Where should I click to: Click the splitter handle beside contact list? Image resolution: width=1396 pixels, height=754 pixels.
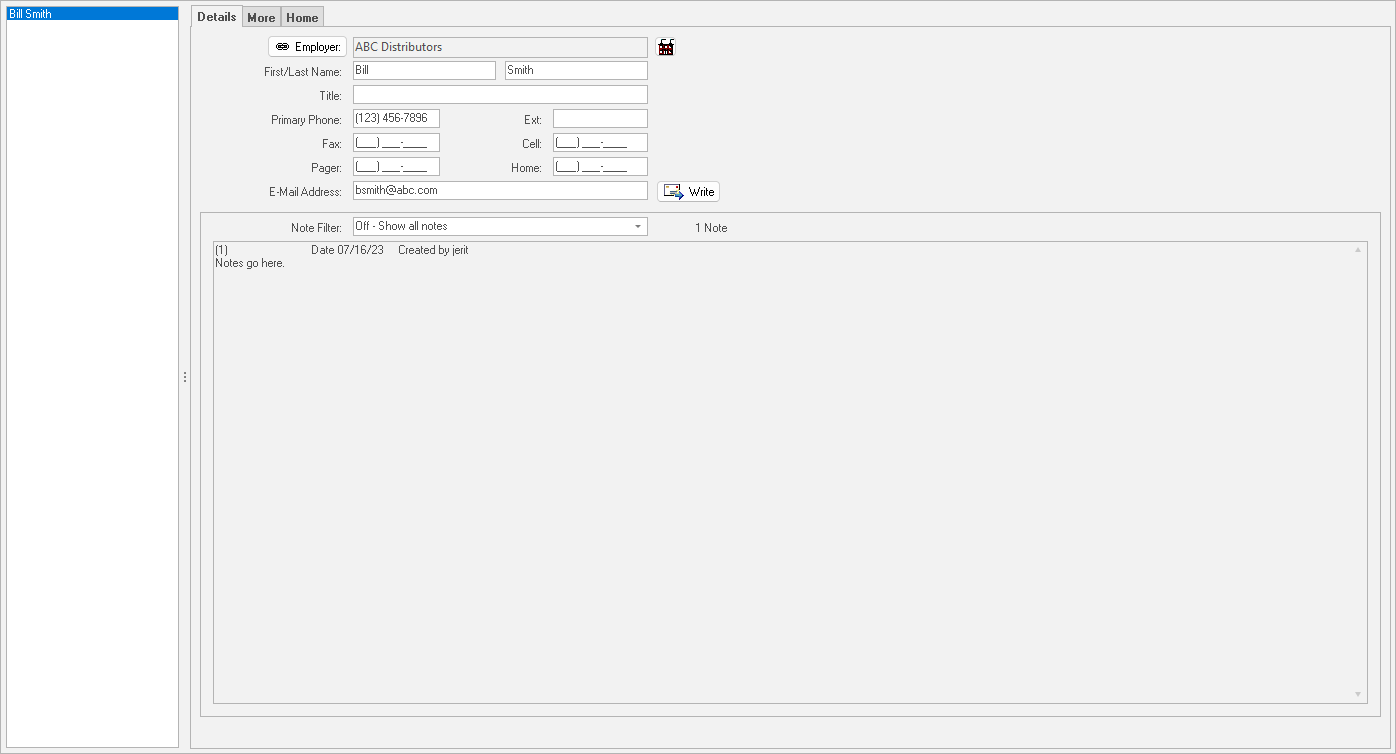click(185, 377)
